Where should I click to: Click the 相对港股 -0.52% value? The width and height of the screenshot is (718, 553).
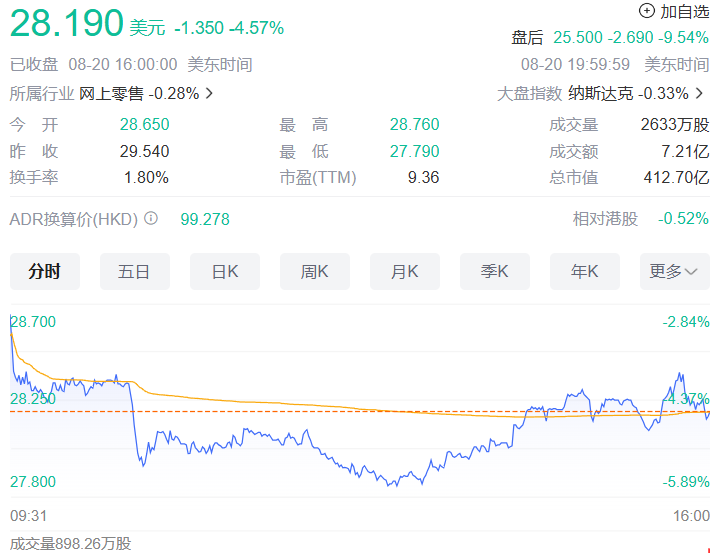pos(683,218)
